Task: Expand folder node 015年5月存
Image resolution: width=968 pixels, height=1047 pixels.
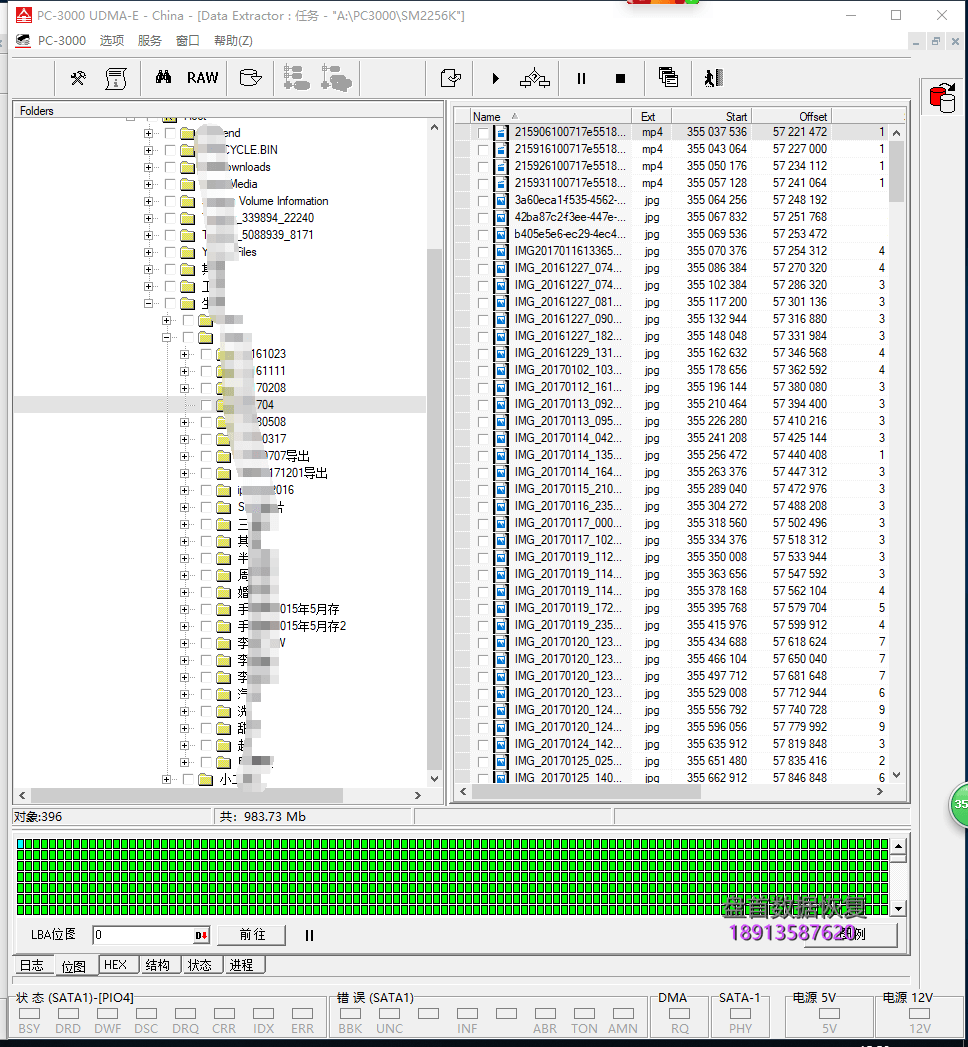Action: [184, 609]
